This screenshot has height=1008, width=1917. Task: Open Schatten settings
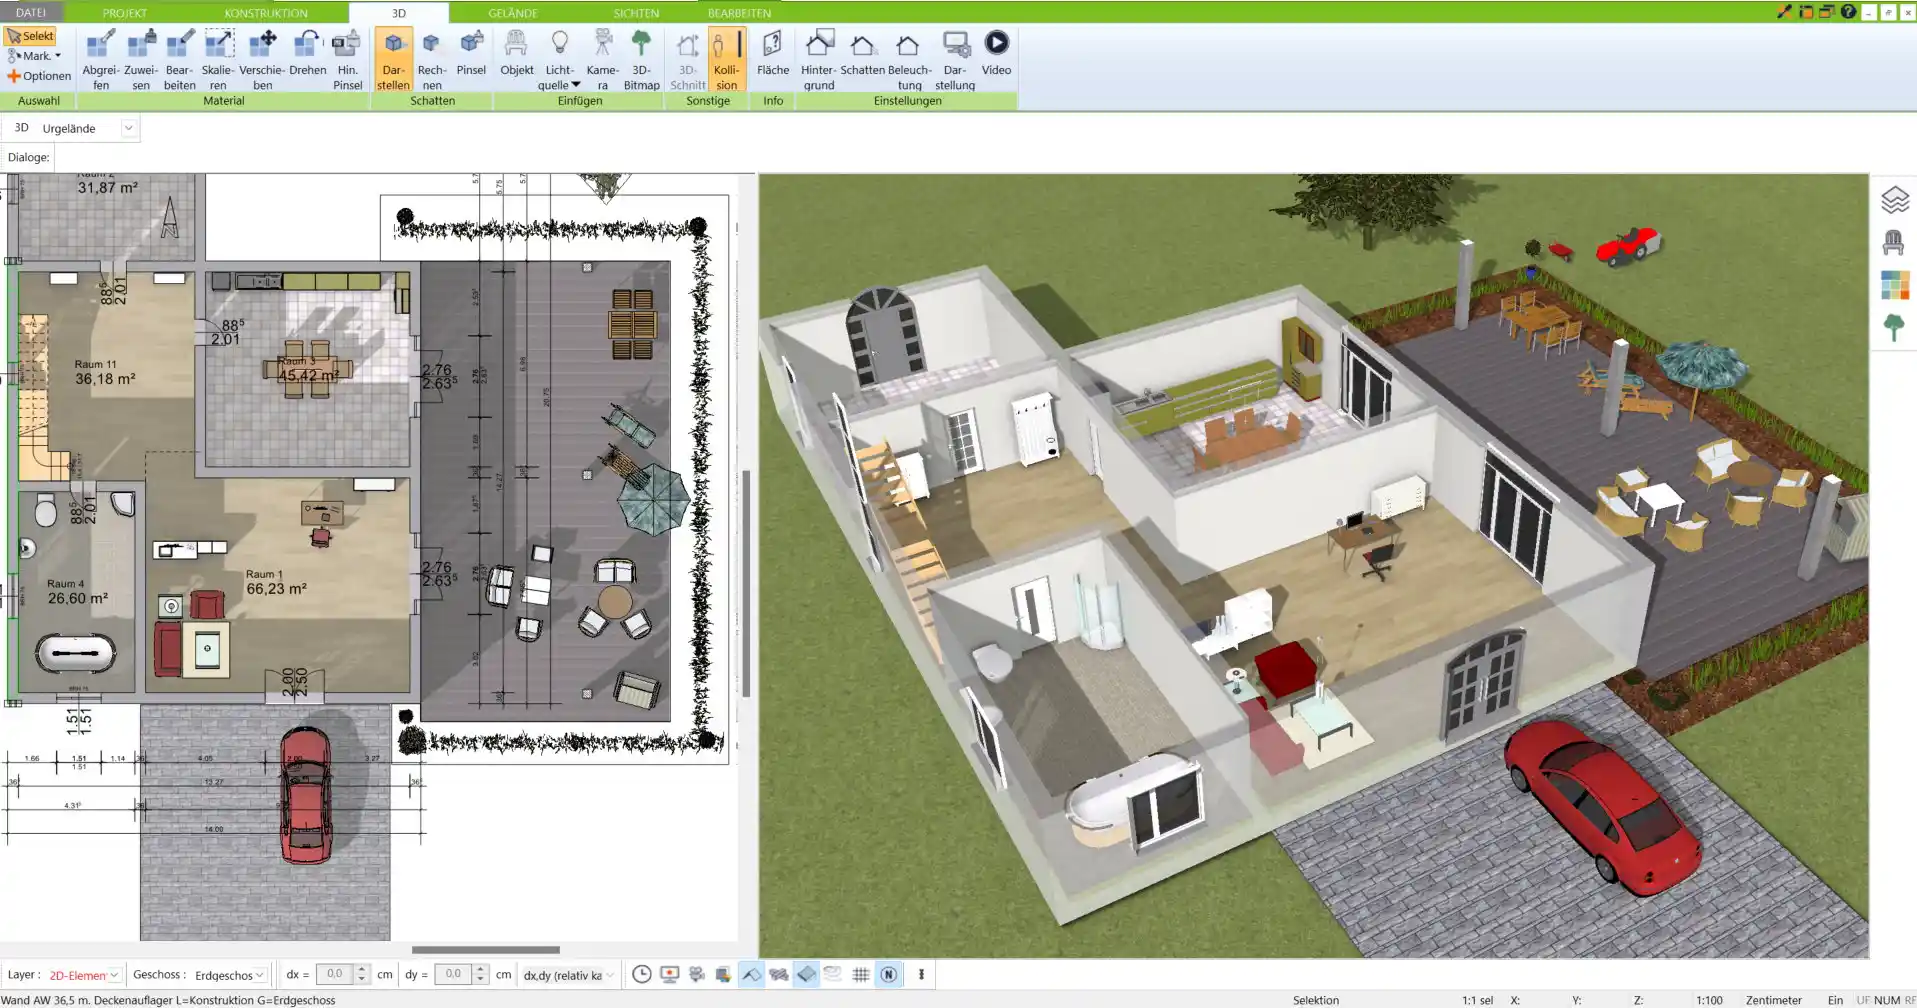coord(862,53)
